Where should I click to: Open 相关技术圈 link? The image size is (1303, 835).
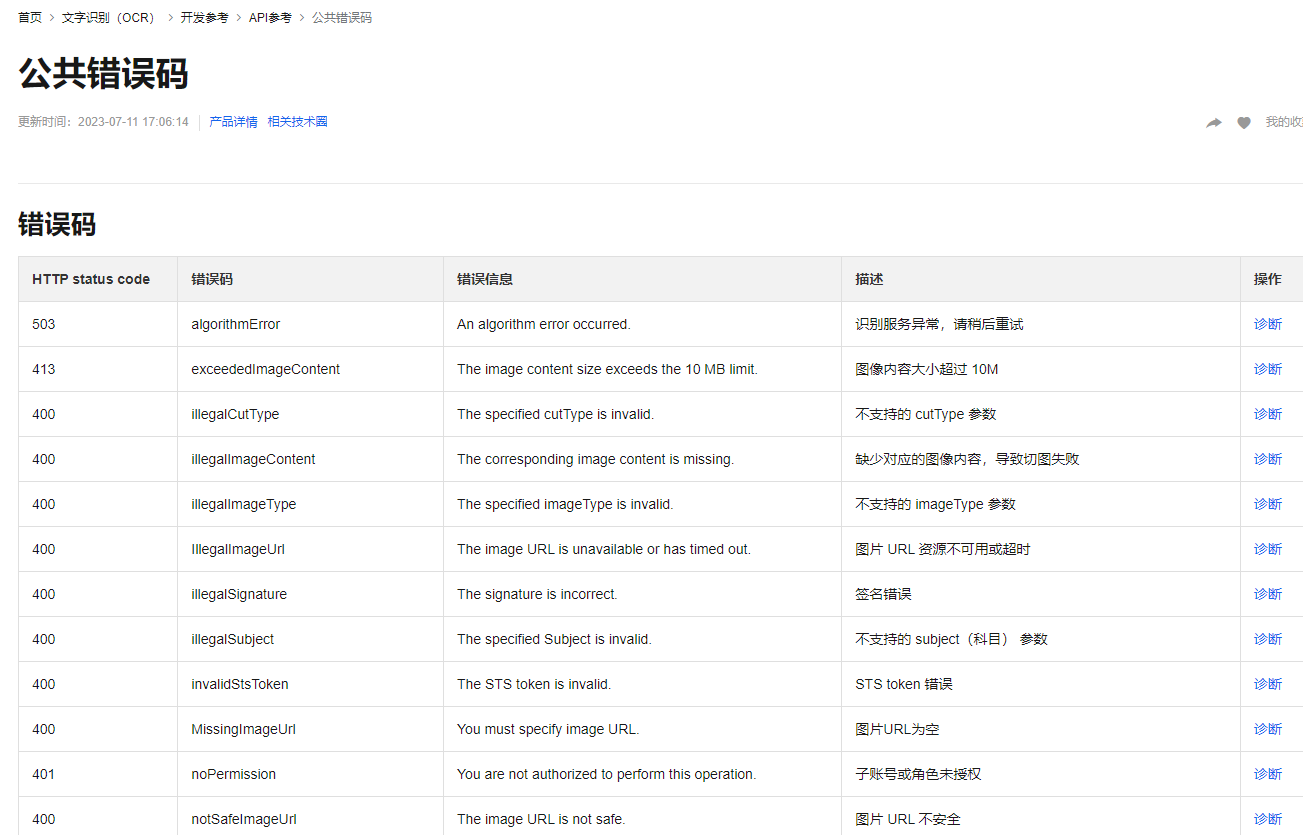click(297, 122)
